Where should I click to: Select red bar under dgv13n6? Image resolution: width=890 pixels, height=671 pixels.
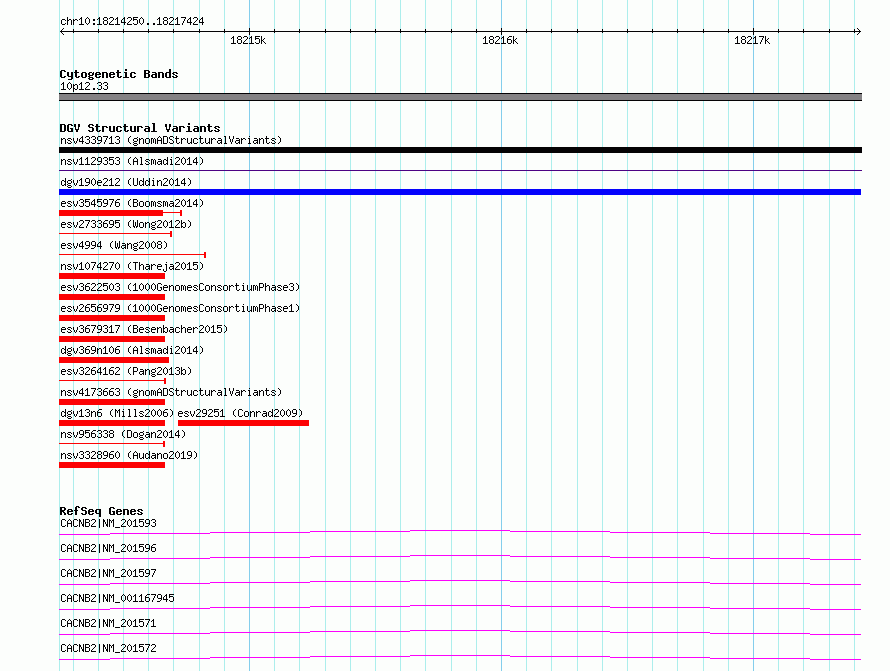point(112,423)
